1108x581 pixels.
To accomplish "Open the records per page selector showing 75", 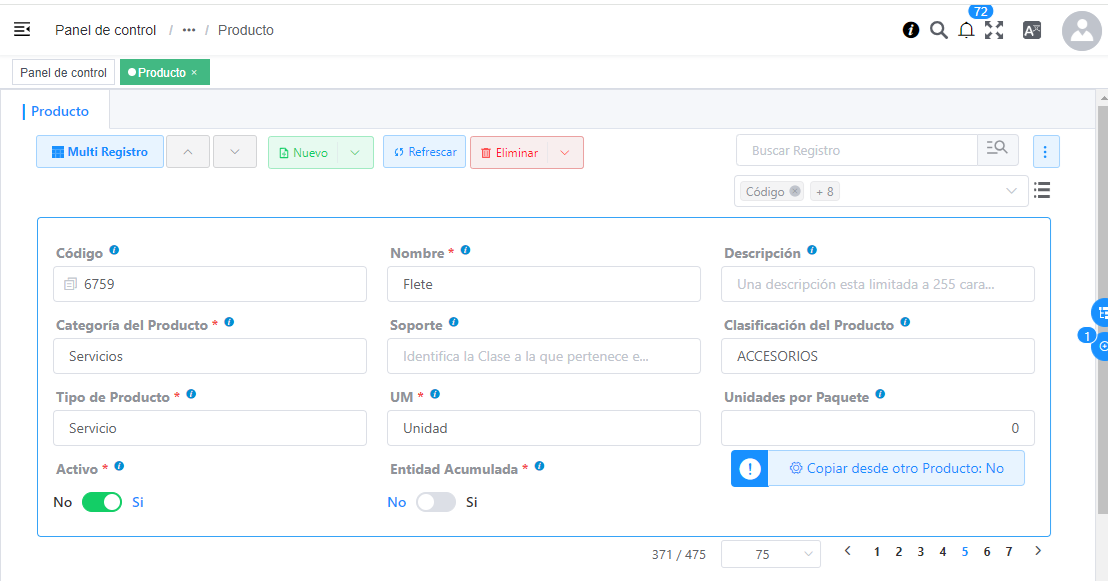I will (x=770, y=553).
